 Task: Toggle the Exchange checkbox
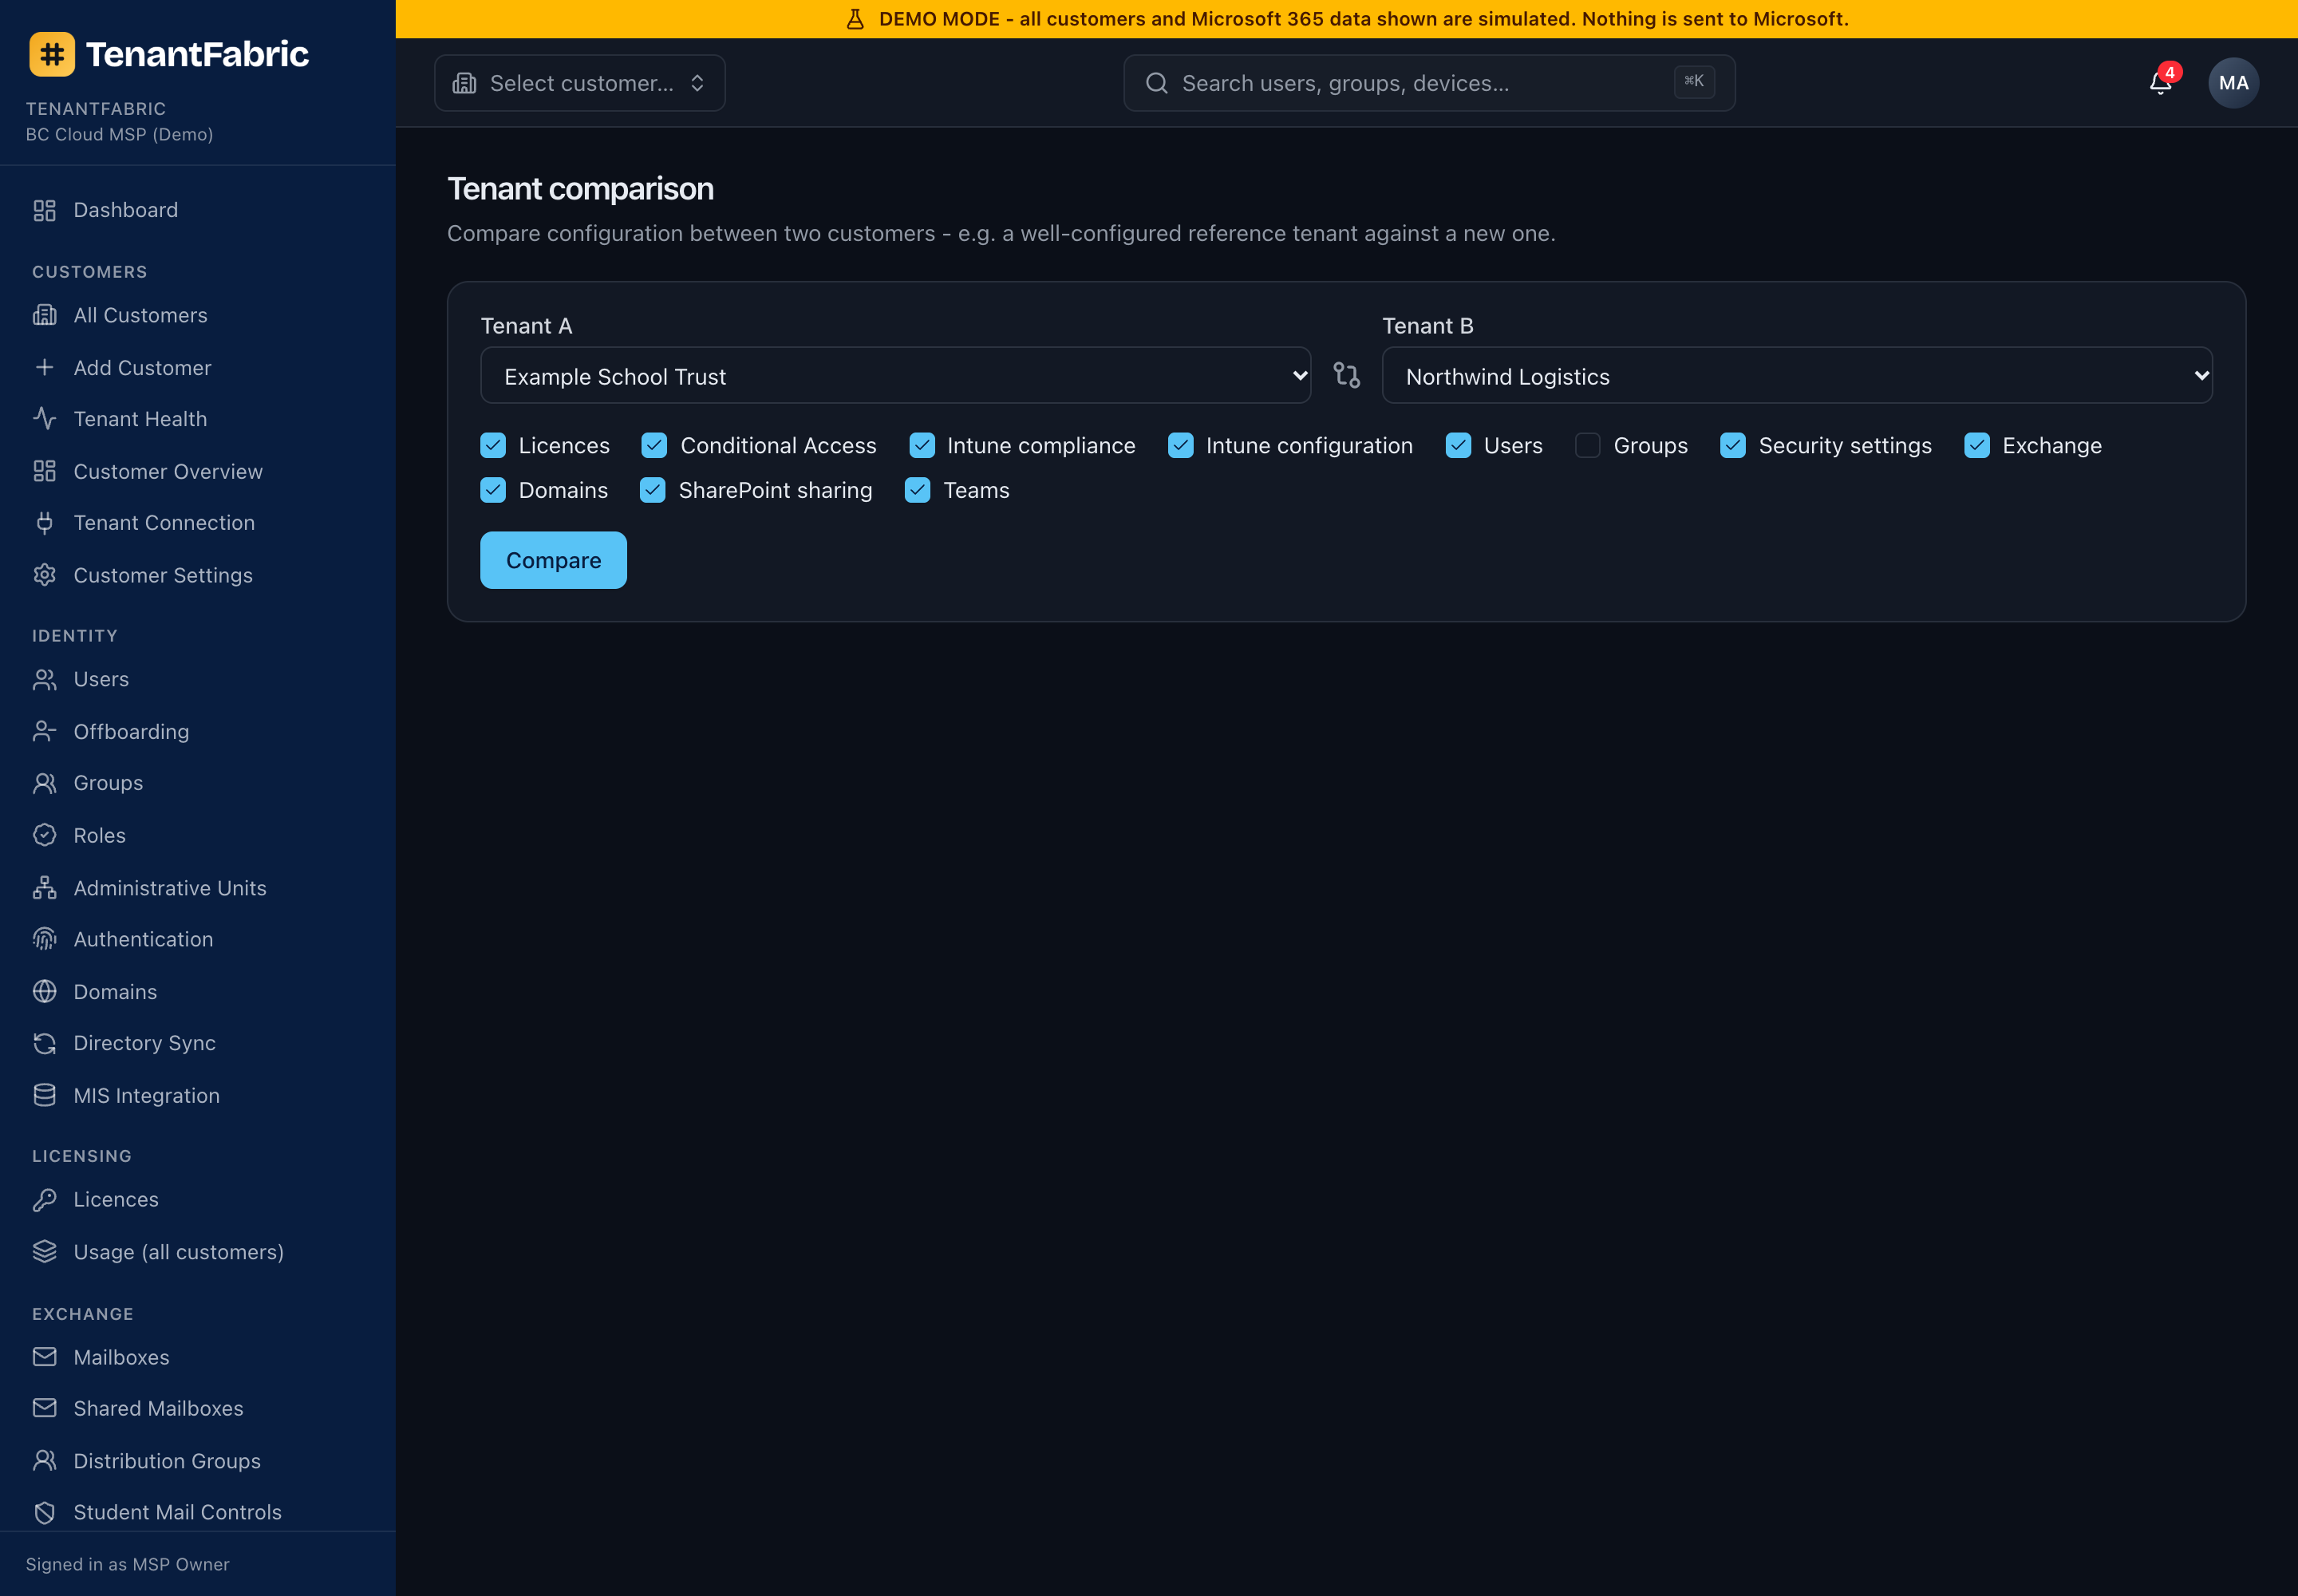tap(1976, 445)
